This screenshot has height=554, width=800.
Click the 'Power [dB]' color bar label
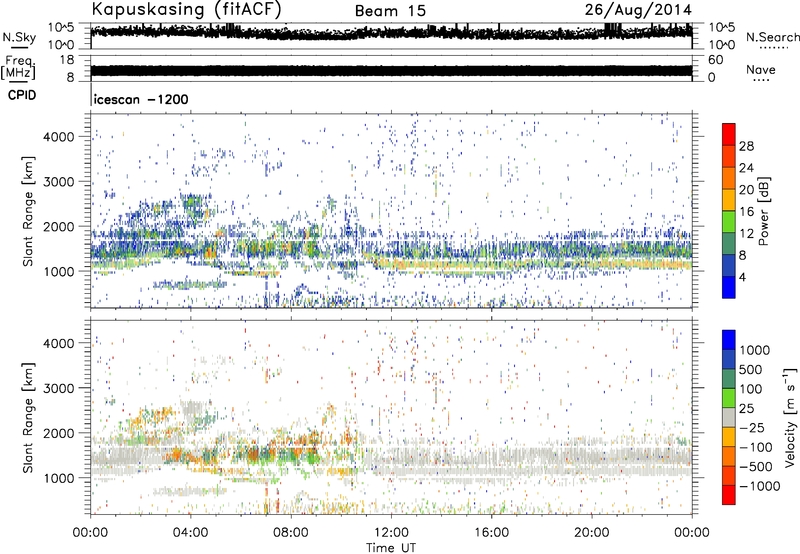(763, 211)
